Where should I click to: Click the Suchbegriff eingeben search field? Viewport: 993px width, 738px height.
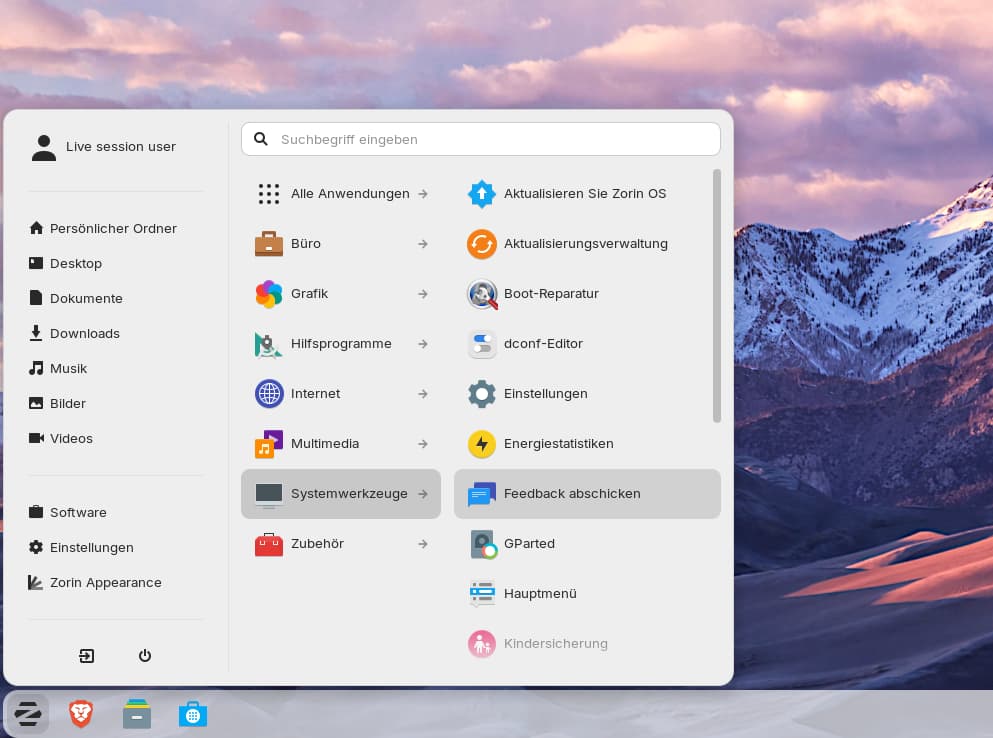[490, 139]
